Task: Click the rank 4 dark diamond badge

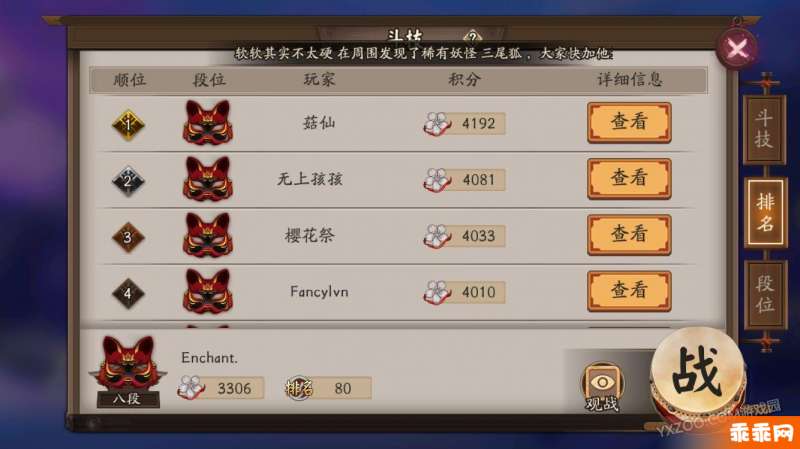Action: coord(128,293)
